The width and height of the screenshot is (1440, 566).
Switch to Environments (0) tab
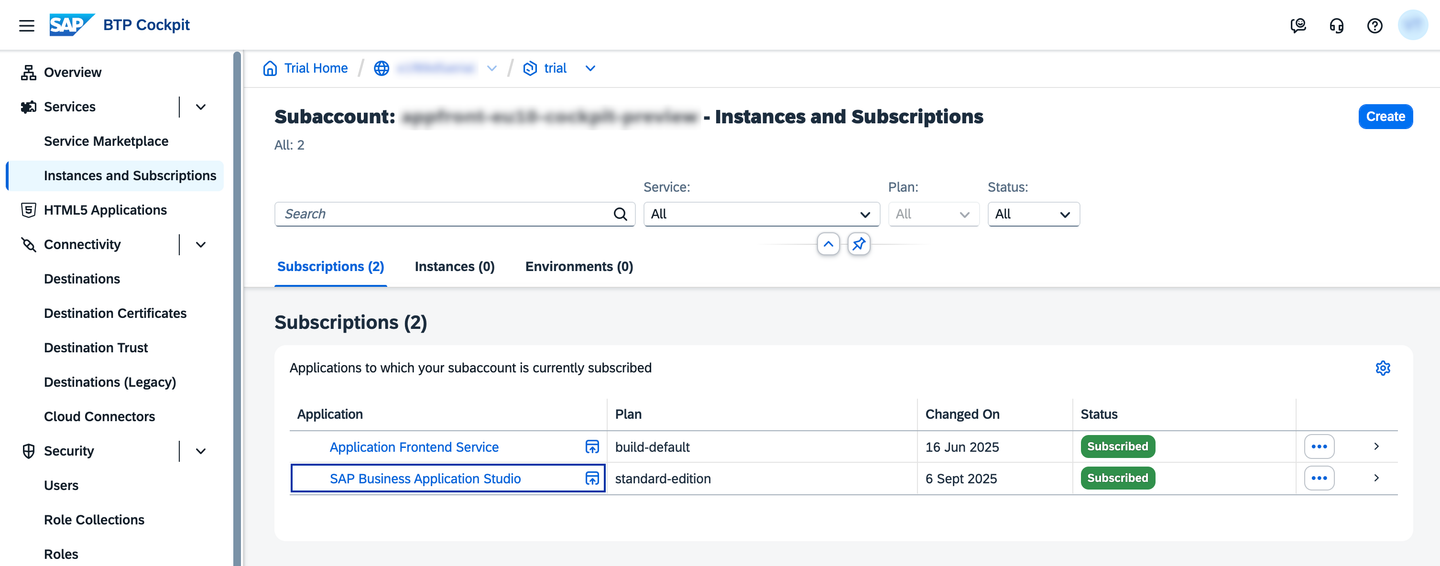tap(579, 267)
